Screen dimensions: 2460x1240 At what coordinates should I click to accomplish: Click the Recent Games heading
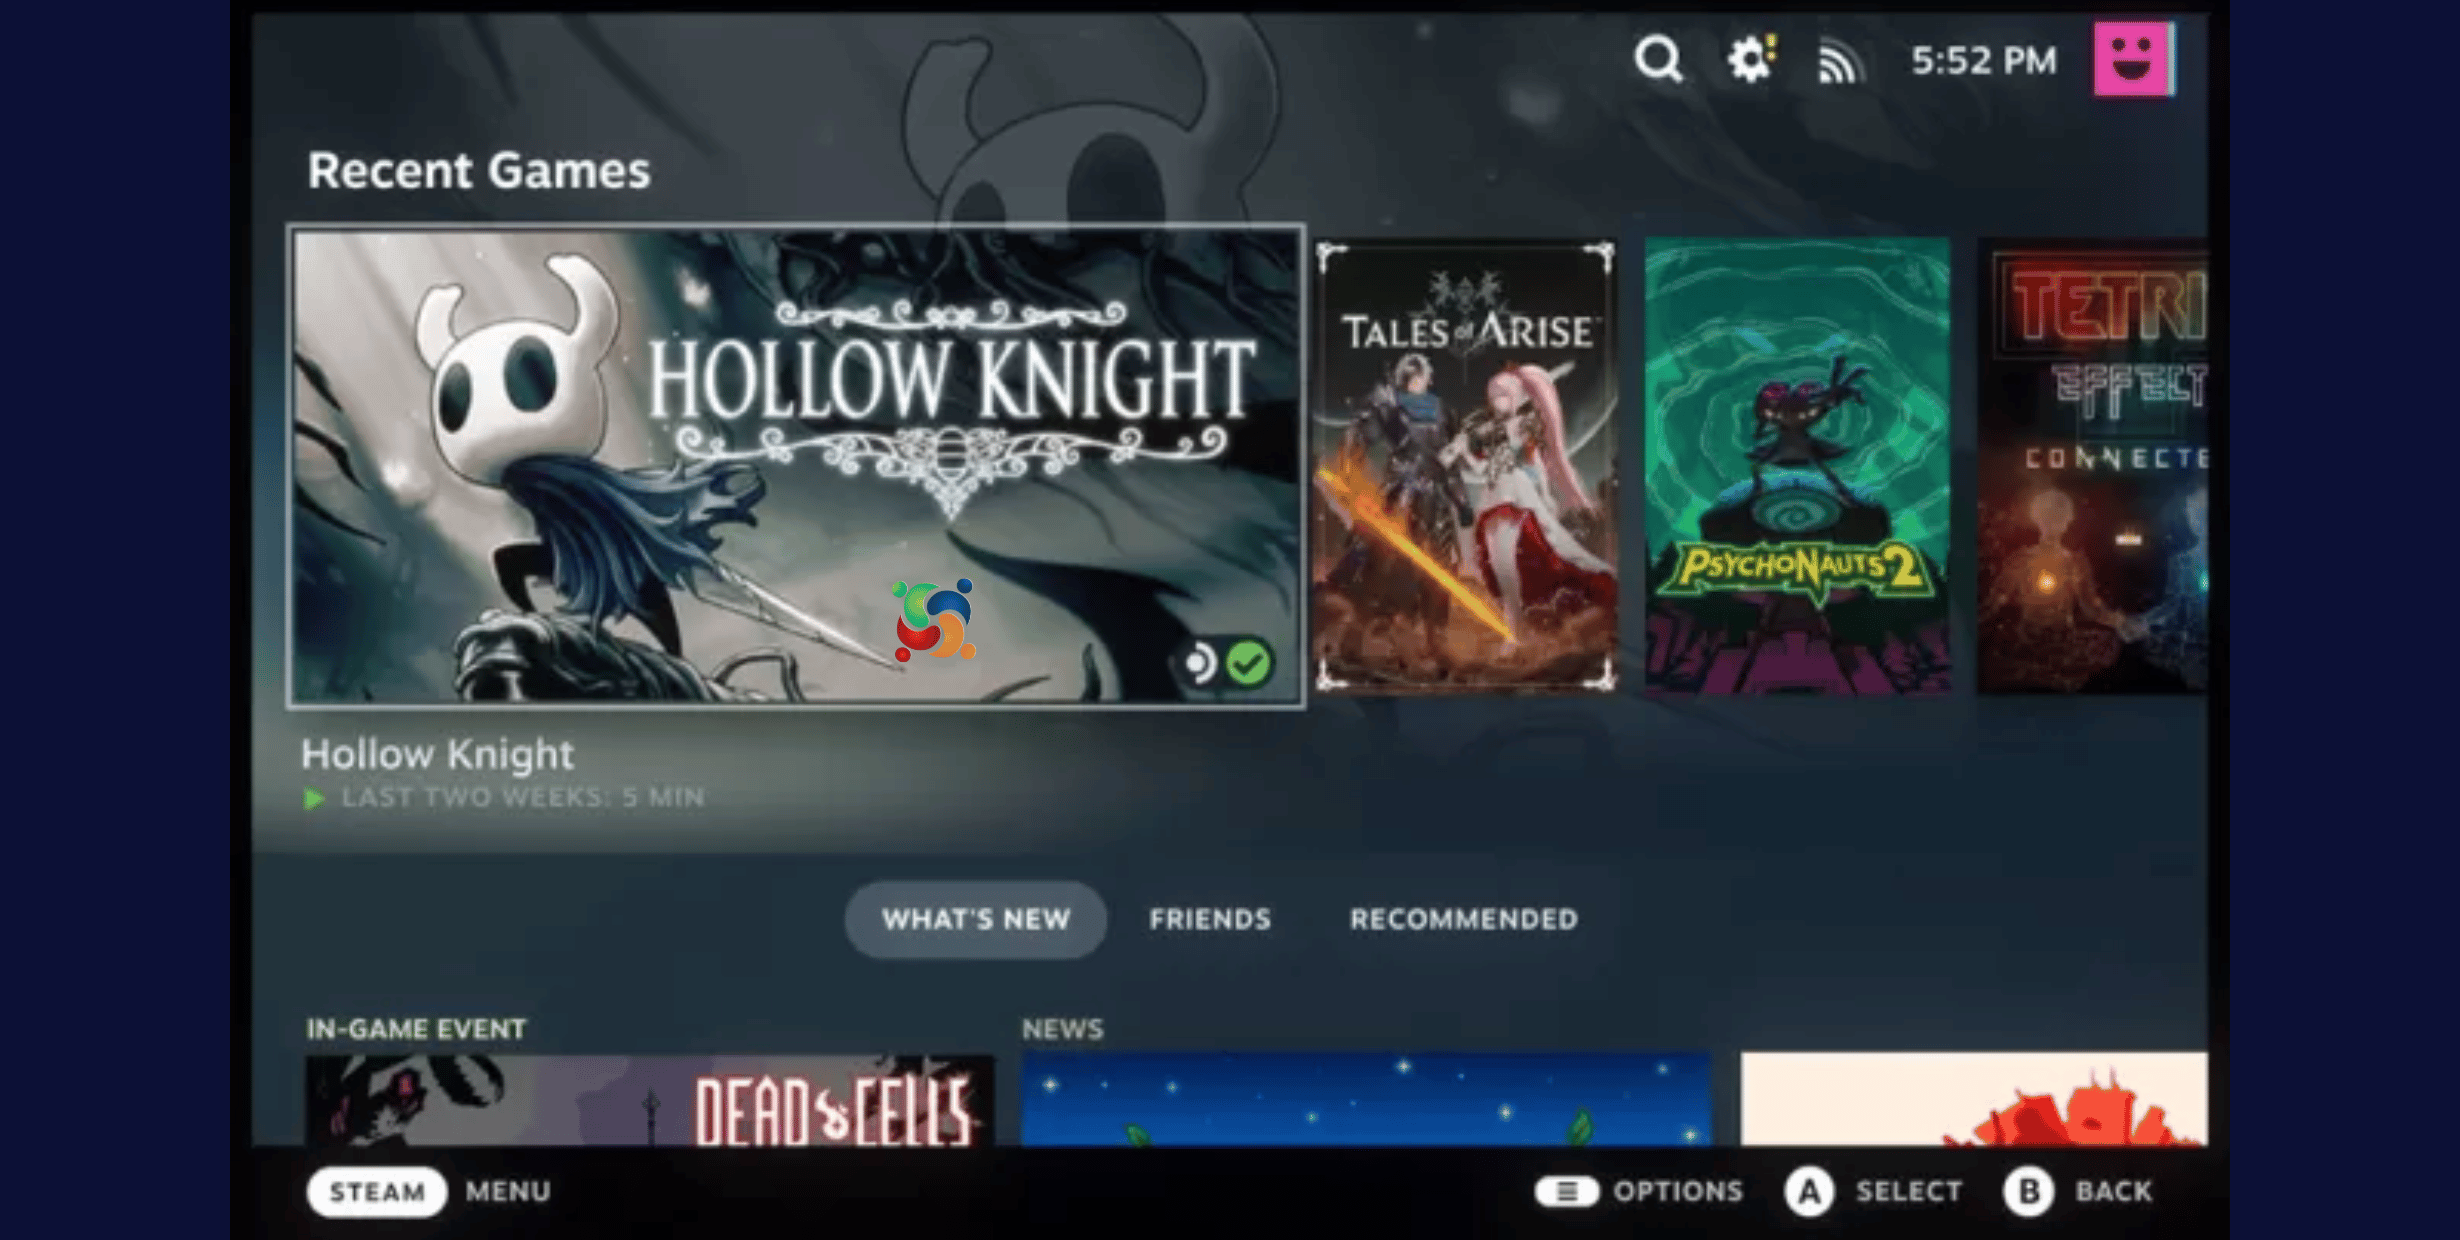coord(479,170)
